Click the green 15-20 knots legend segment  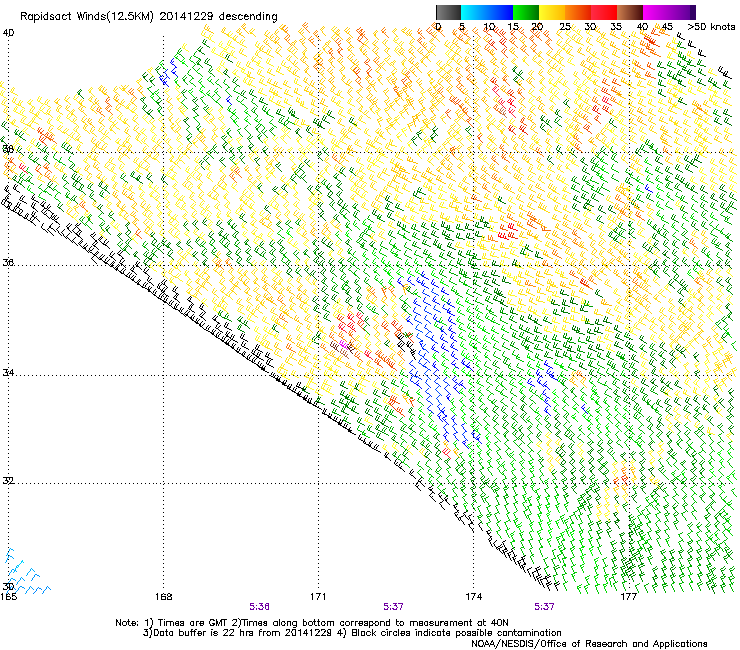526,12
